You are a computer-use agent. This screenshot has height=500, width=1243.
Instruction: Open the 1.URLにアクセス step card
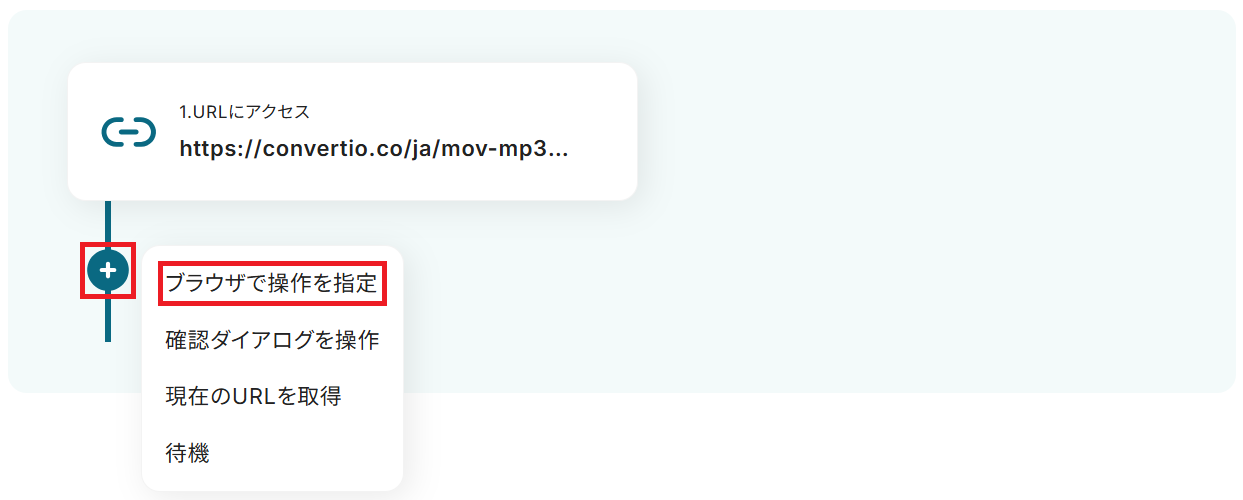pos(352,131)
